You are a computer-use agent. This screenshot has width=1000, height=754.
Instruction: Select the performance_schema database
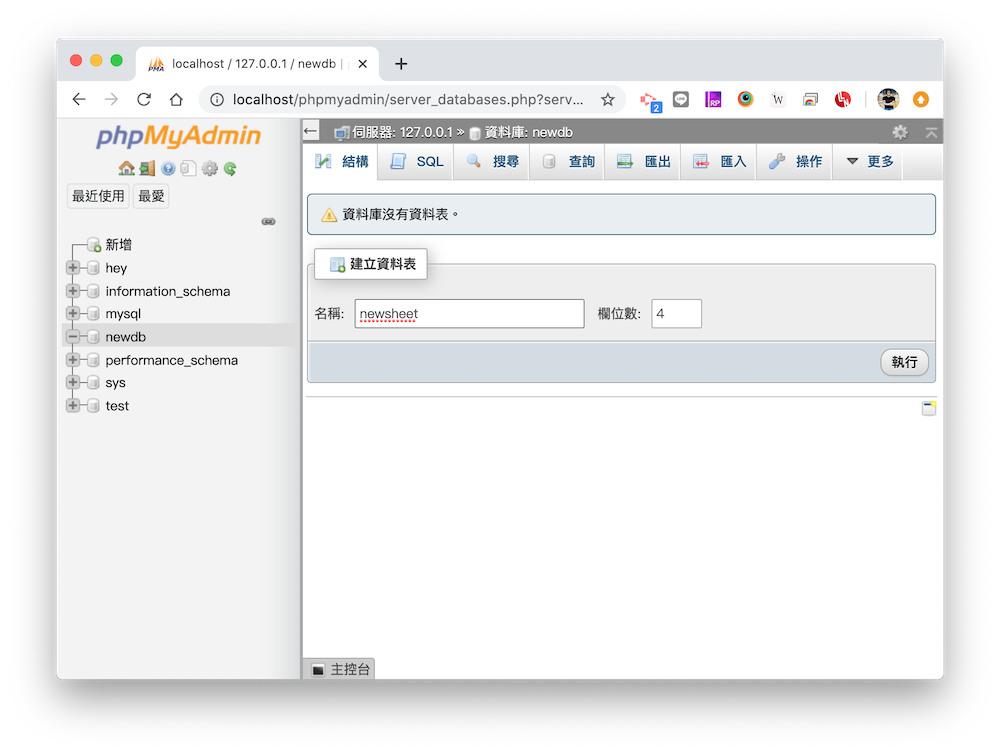(172, 360)
